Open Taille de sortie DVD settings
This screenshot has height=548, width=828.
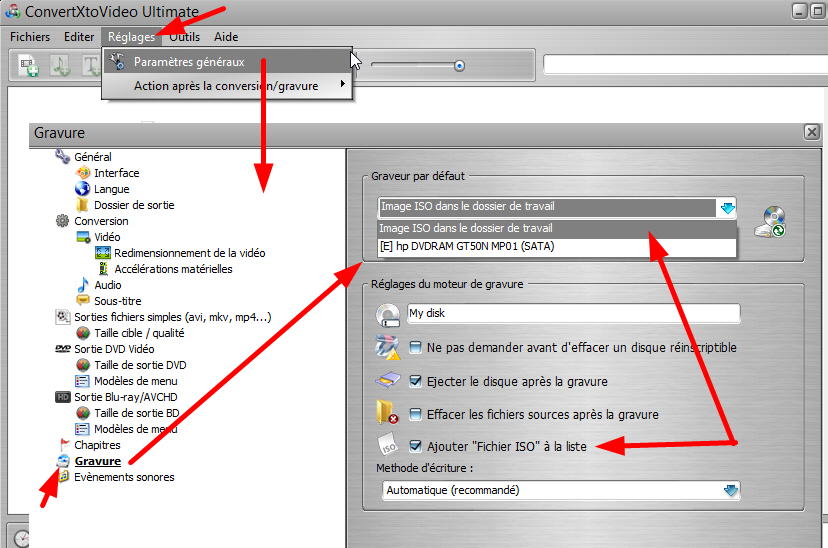click(140, 365)
